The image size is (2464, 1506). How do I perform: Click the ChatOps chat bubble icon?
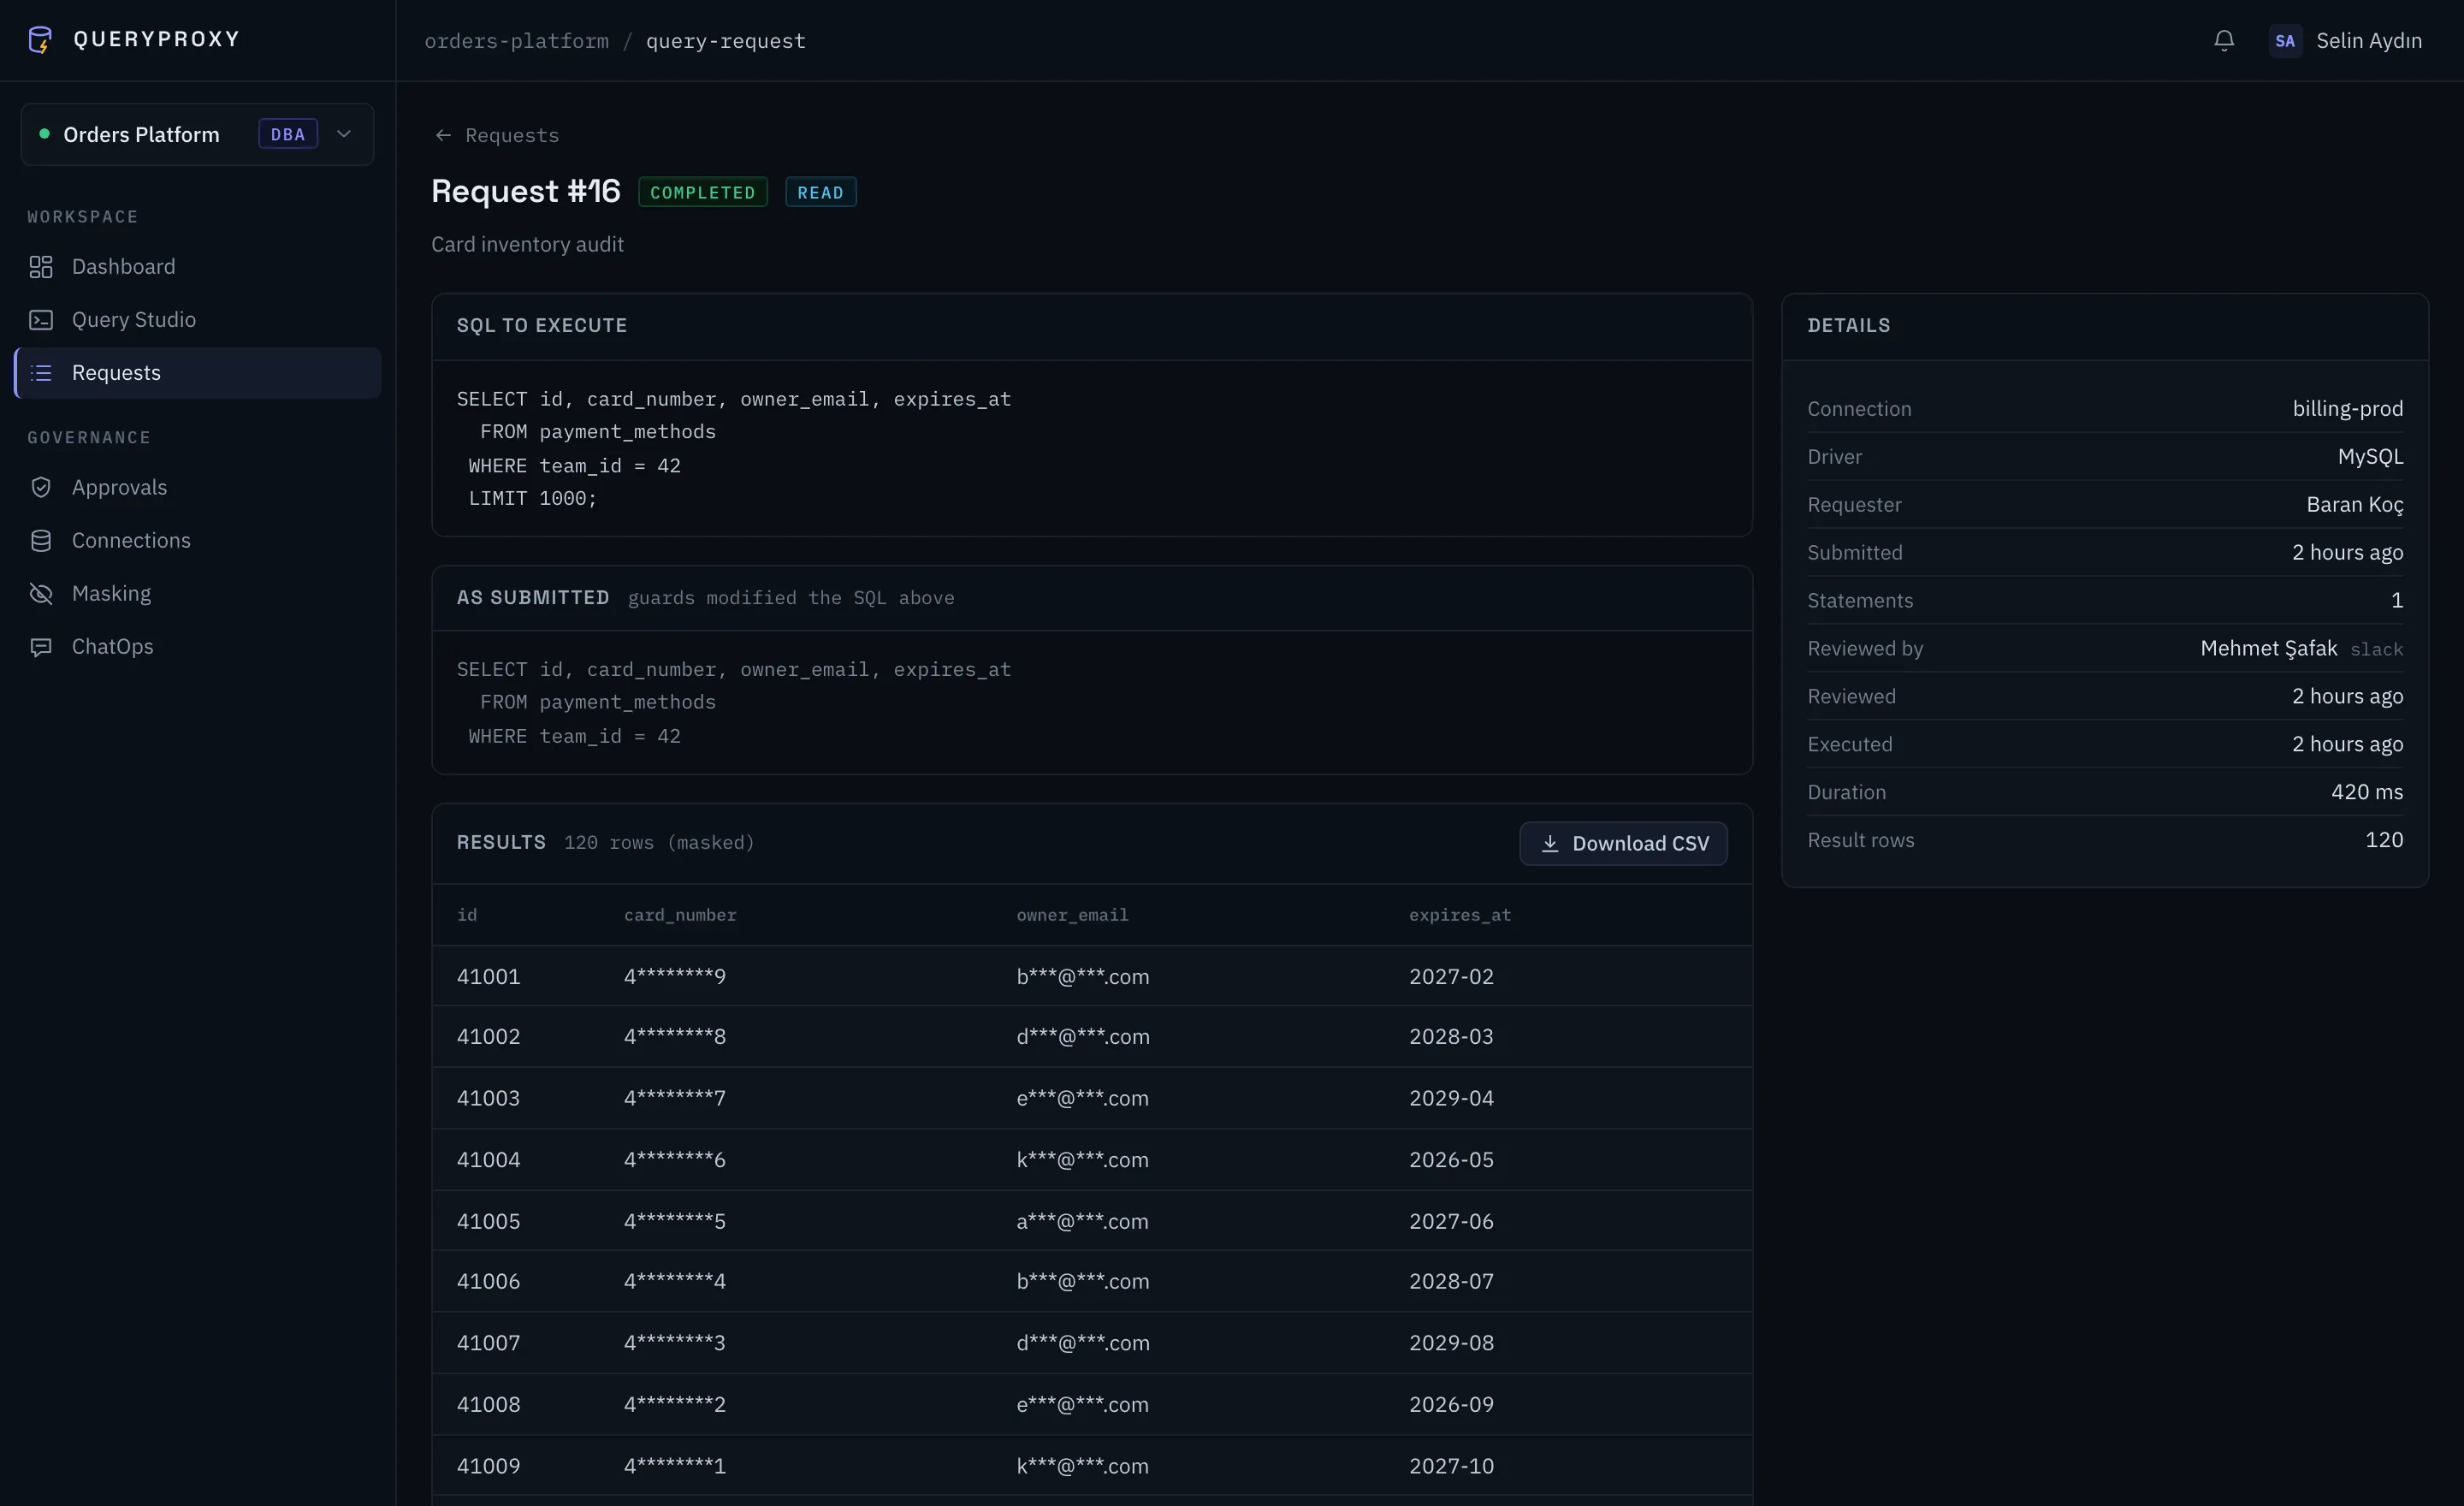coord(41,647)
